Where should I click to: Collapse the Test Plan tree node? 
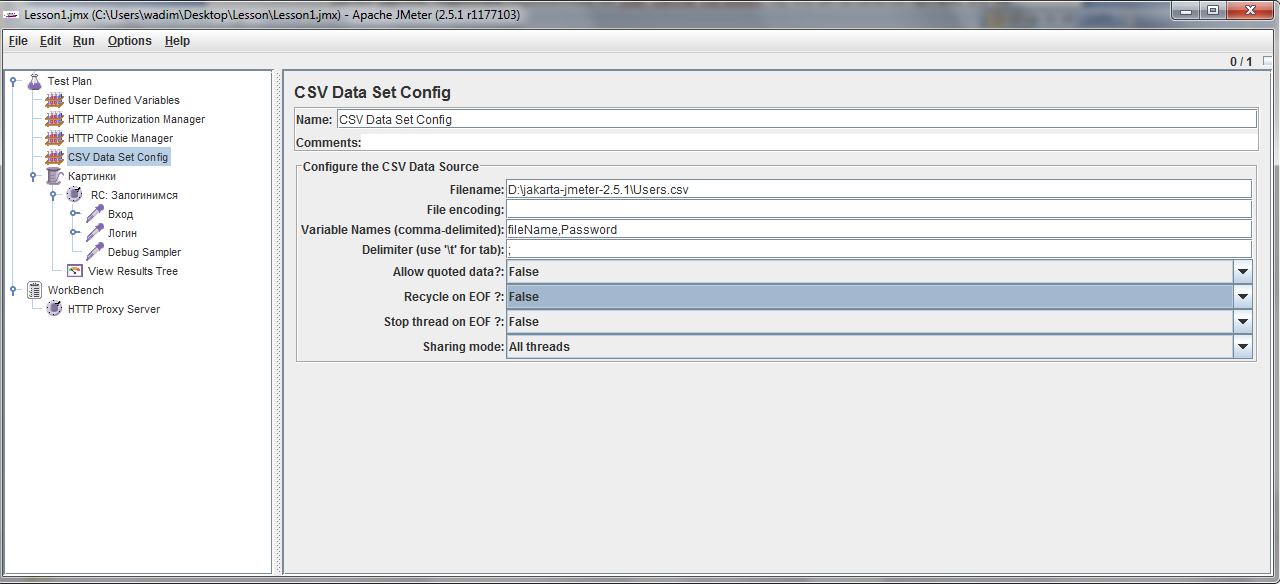[13, 81]
